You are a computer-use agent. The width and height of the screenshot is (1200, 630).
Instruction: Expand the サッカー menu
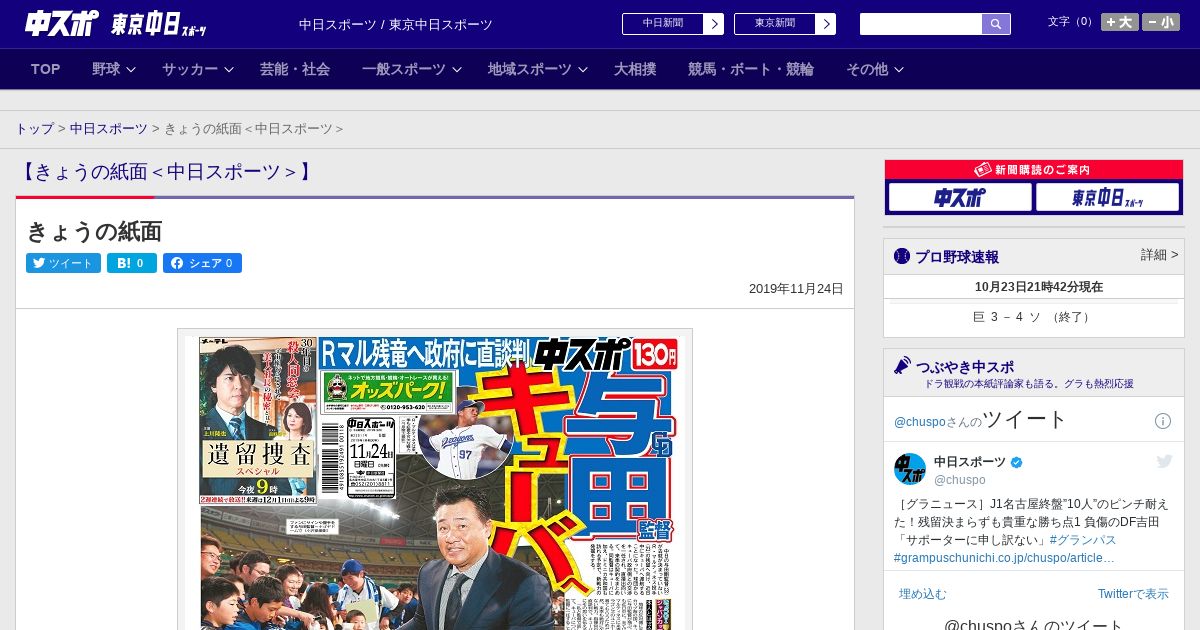point(198,69)
